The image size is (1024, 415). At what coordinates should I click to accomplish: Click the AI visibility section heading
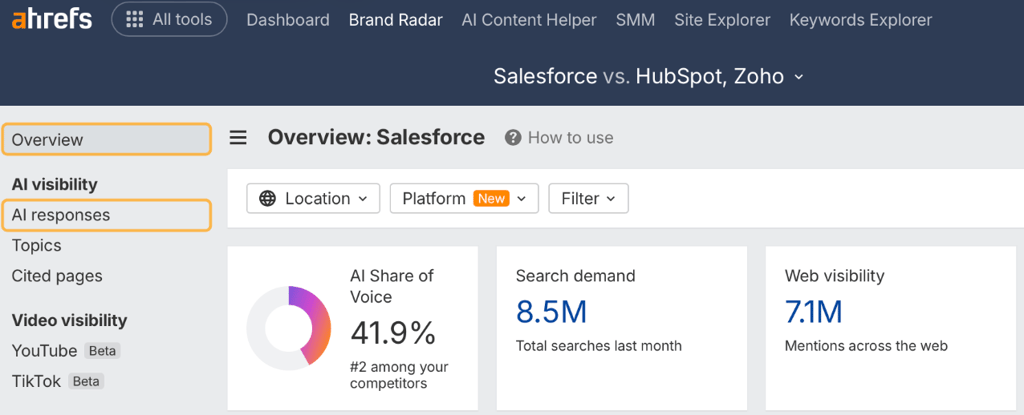[54, 184]
